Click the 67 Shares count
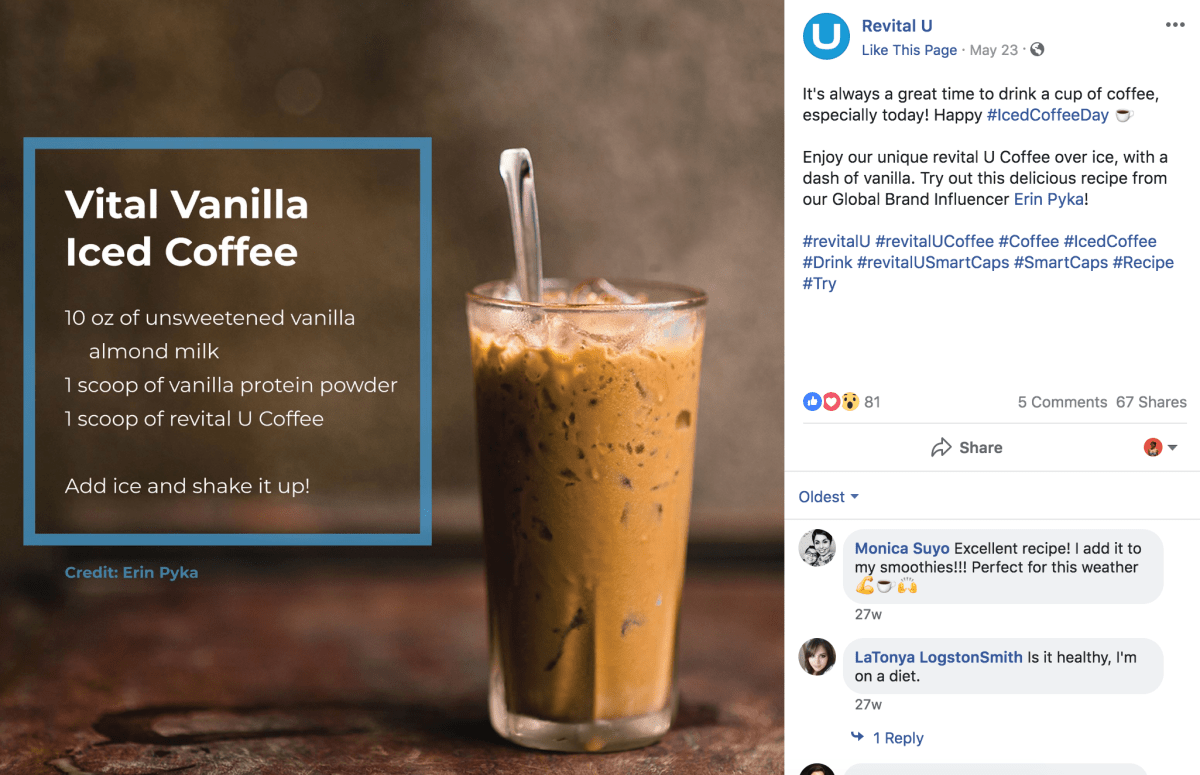The height and width of the screenshot is (775, 1200). (x=1151, y=402)
